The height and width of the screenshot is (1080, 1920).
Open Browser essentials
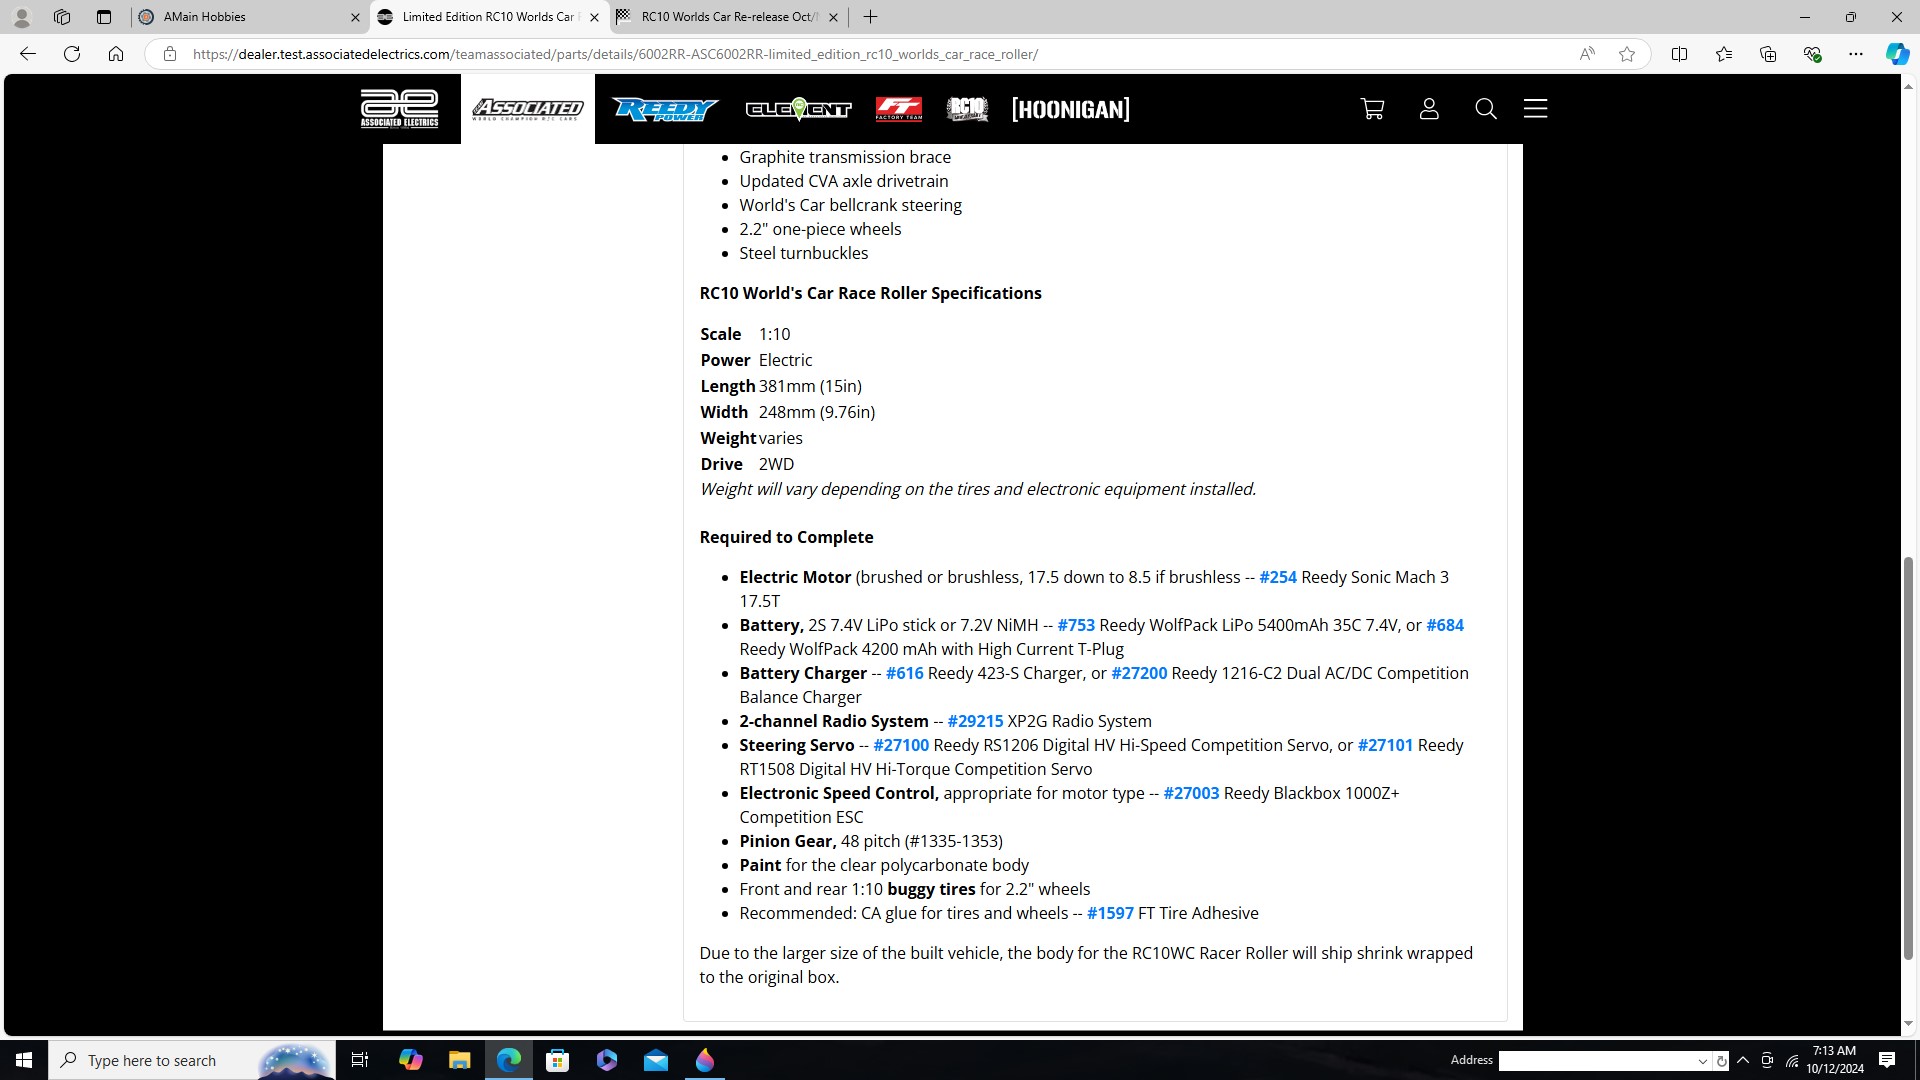tap(1812, 54)
